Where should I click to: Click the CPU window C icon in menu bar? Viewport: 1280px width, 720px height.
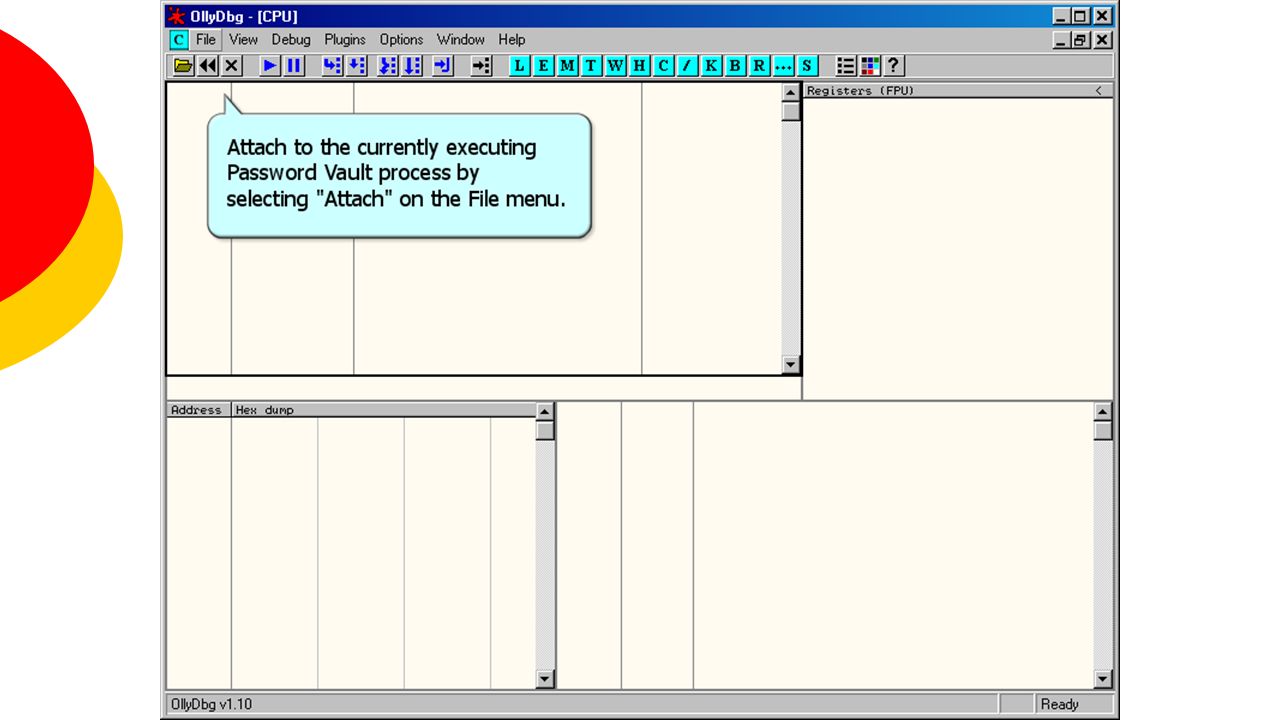(178, 40)
